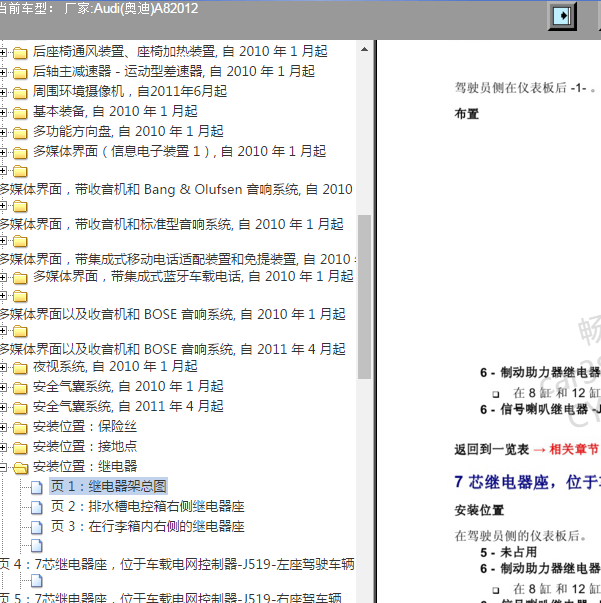Expand 安装位置：保险丝 folder node
Image resolution: width=601 pixels, height=603 pixels.
pos(3,427)
